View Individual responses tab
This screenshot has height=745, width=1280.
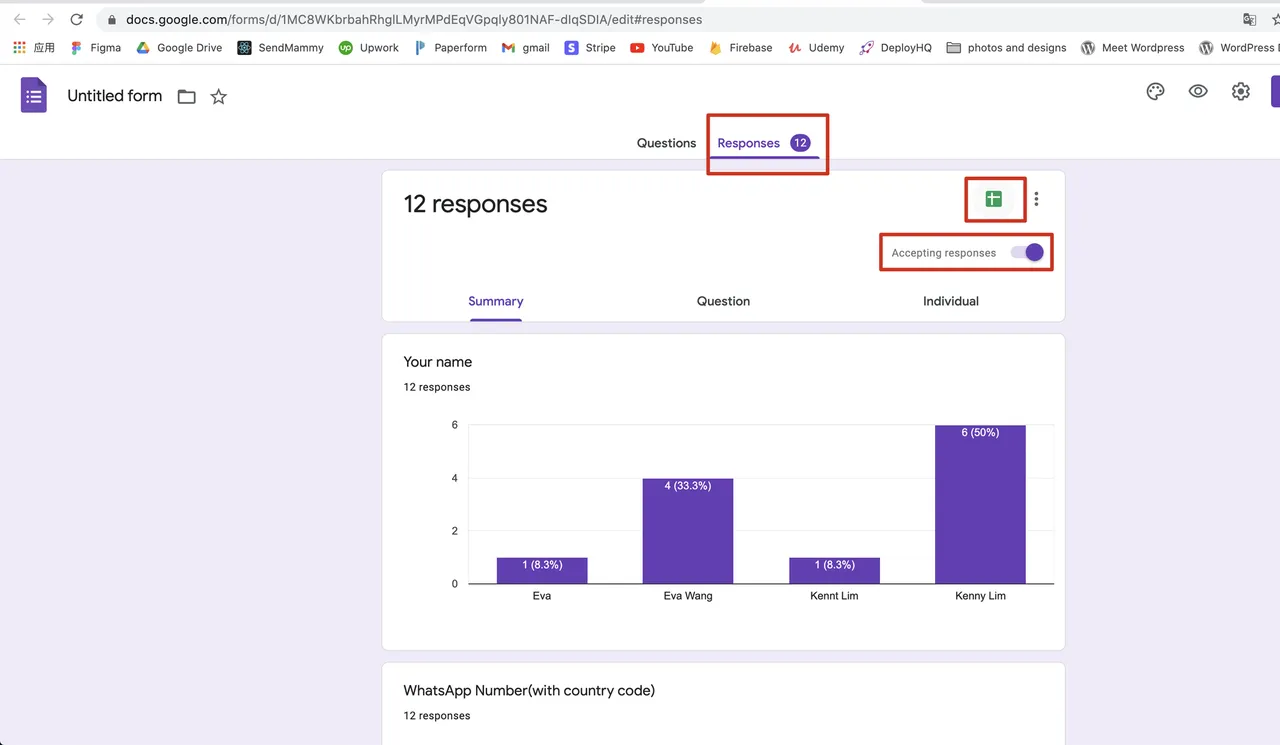[x=950, y=301]
